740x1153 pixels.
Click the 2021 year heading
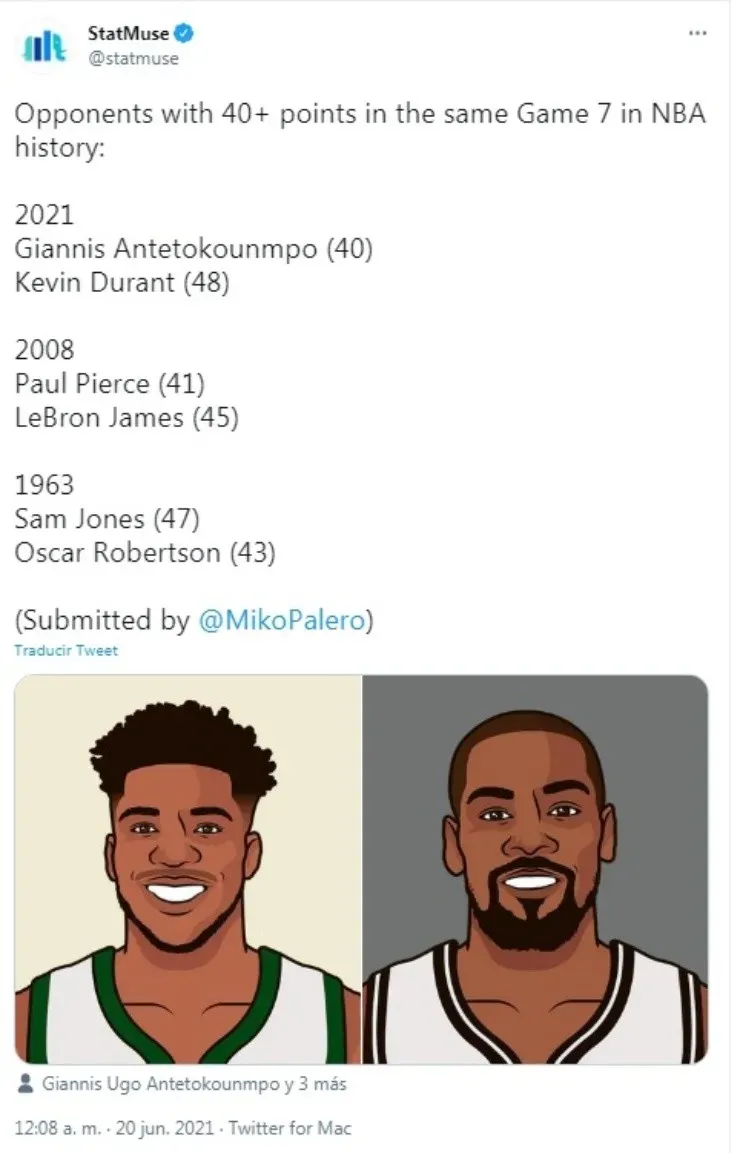click(x=44, y=214)
